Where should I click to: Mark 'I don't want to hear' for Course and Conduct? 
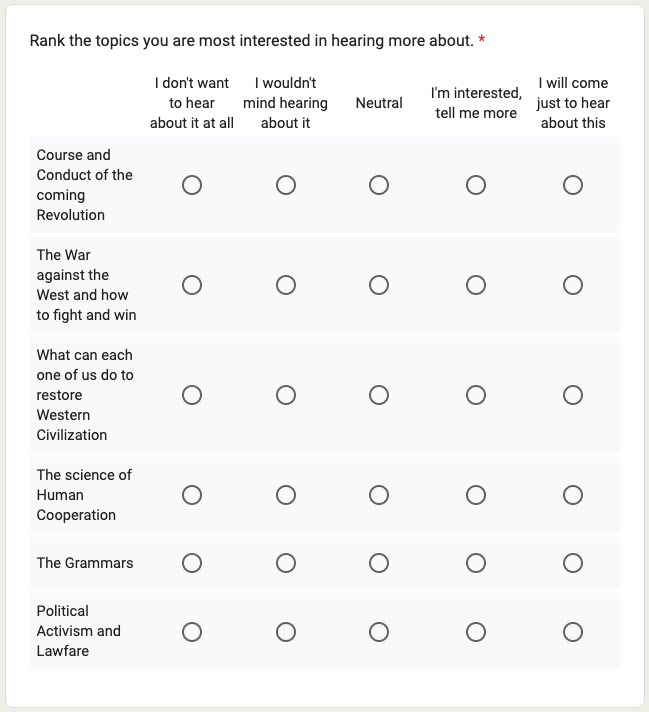pyautogui.click(x=192, y=185)
